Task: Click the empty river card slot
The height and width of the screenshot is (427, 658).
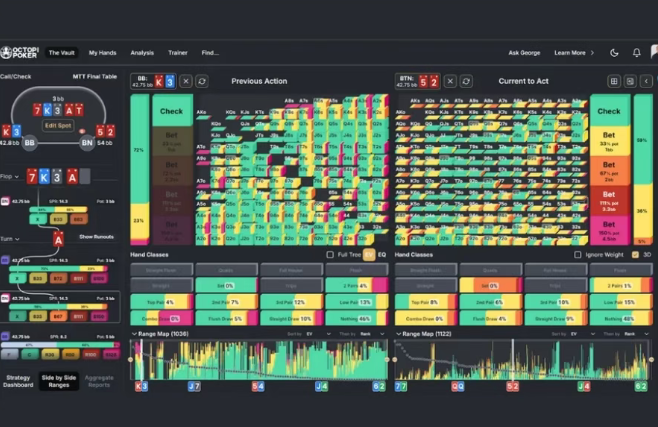Action: (84, 176)
